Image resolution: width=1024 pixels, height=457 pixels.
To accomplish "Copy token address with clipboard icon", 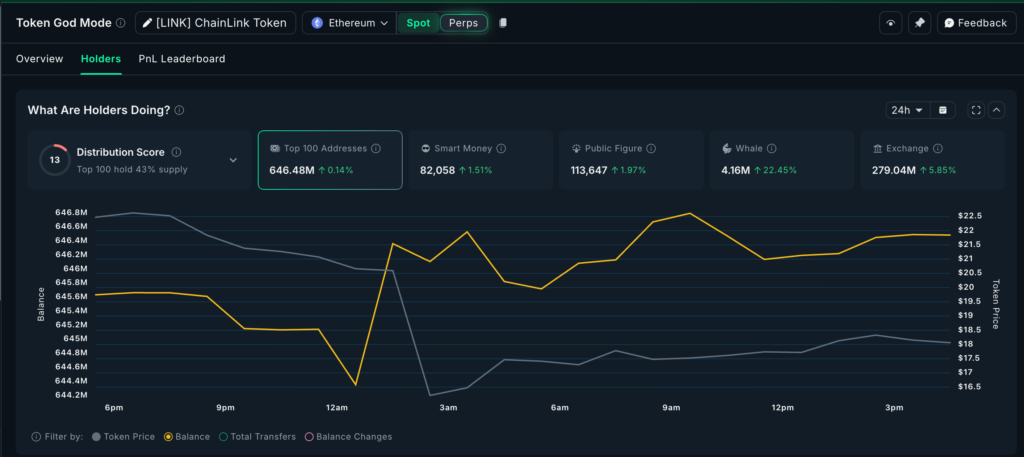I will coord(503,23).
